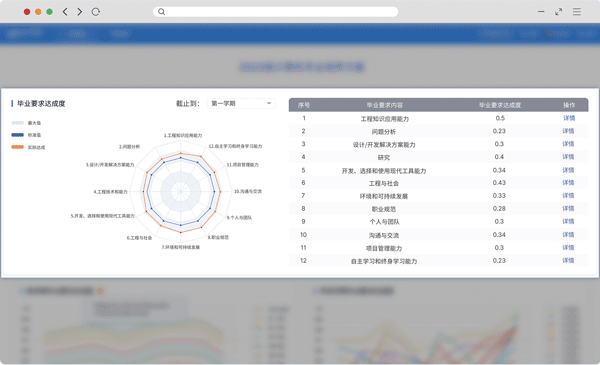This screenshot has width=600, height=365.
Task: Click radar axis label 7.环境和可持续发展
Action: (181, 247)
